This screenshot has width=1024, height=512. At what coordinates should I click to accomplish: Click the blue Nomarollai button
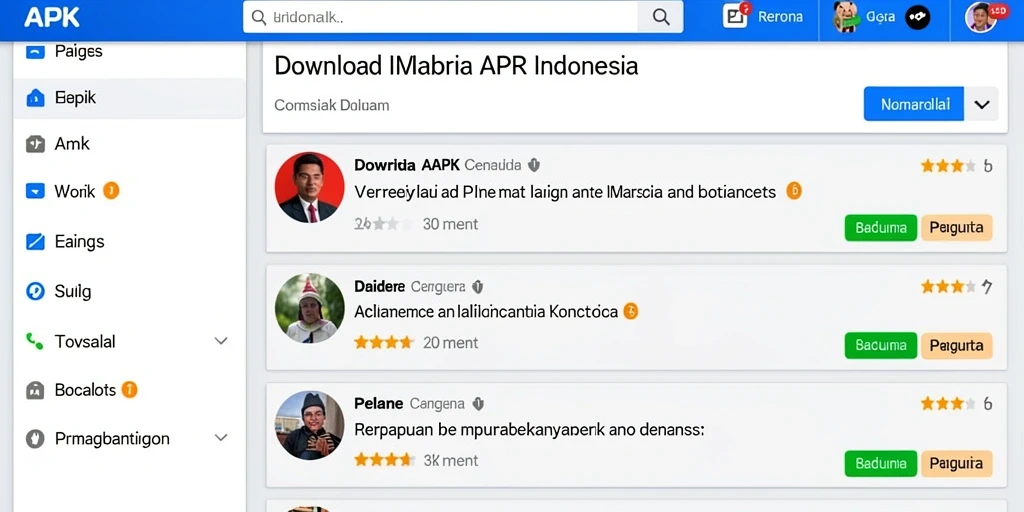coord(914,104)
